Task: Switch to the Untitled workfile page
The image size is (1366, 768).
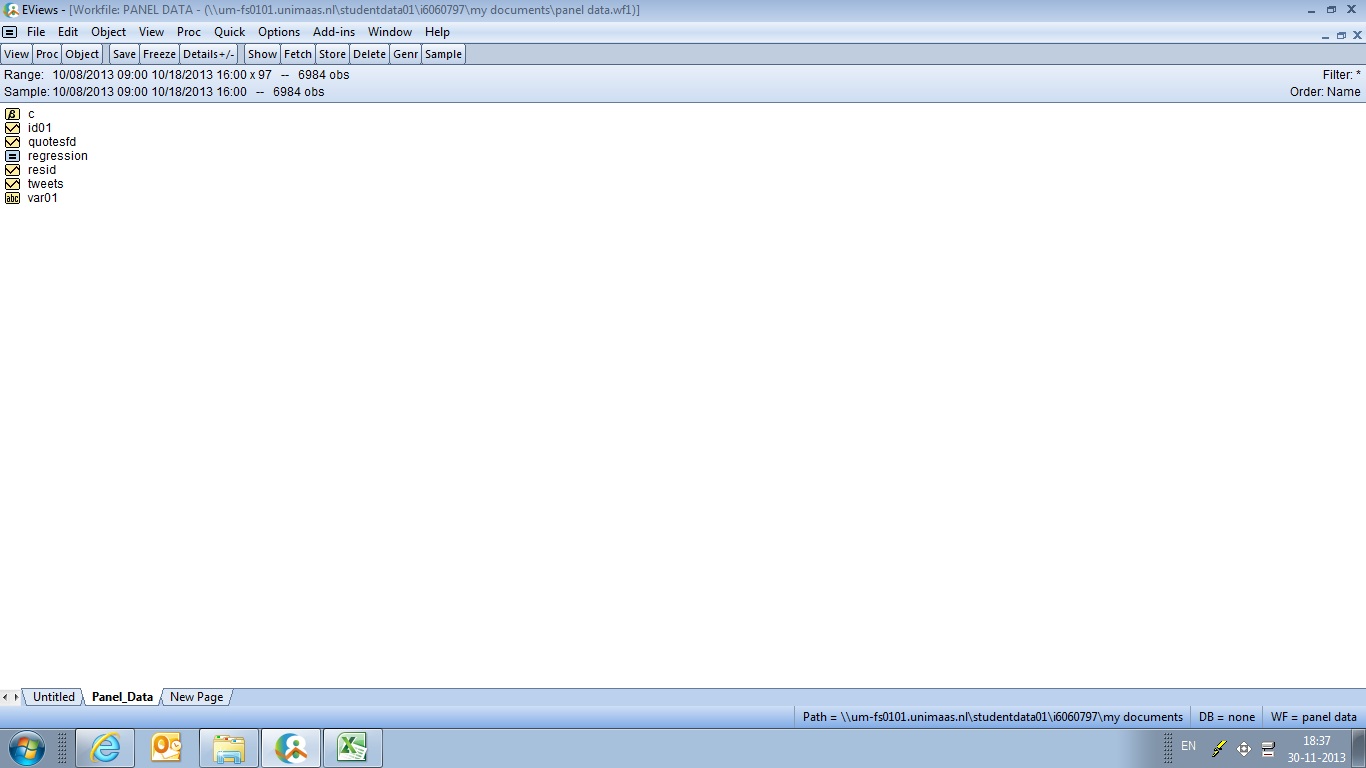Action: (x=54, y=697)
